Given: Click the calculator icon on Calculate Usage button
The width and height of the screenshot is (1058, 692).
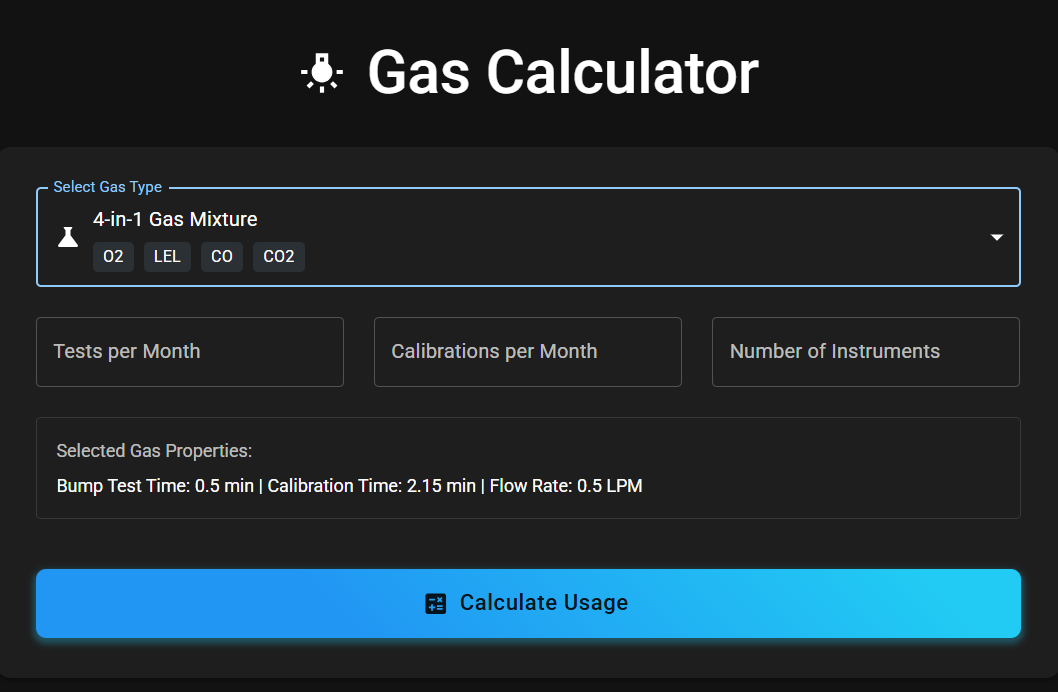Looking at the screenshot, I should pyautogui.click(x=435, y=603).
